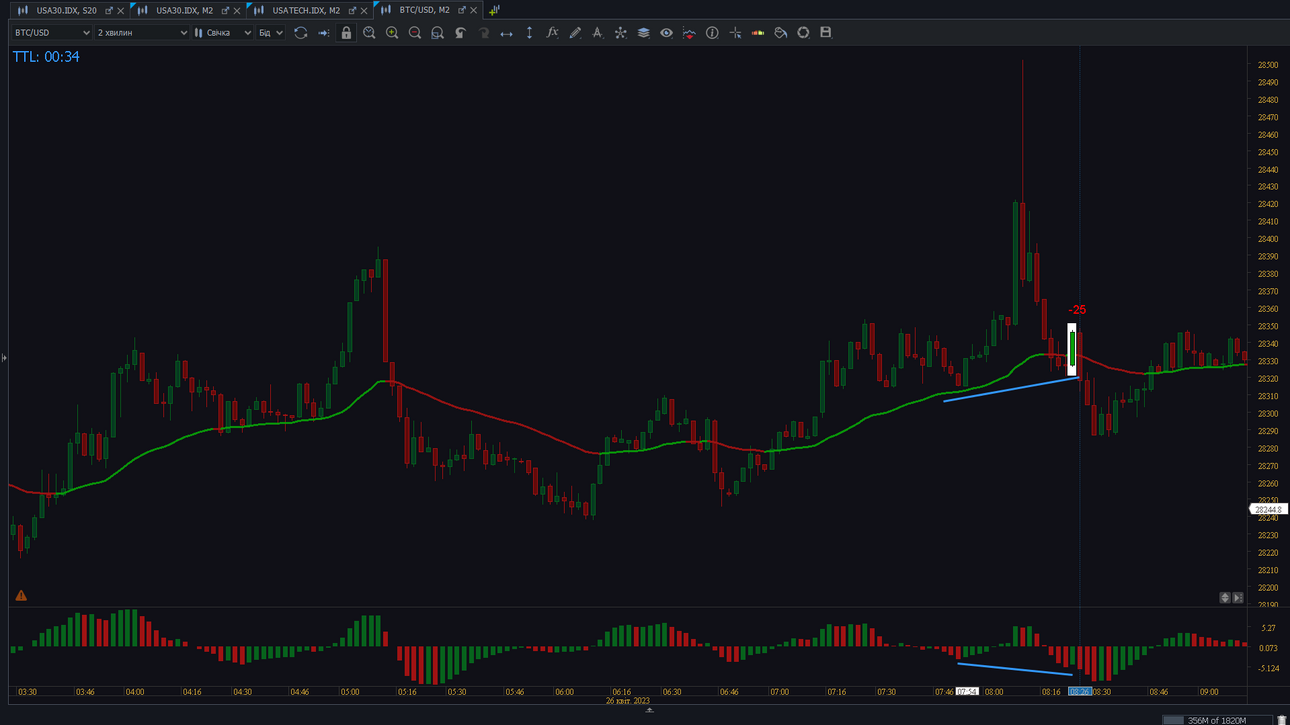Screen dimensions: 1290x725
Task: Click the colored volume bars icon
Action: click(758, 33)
